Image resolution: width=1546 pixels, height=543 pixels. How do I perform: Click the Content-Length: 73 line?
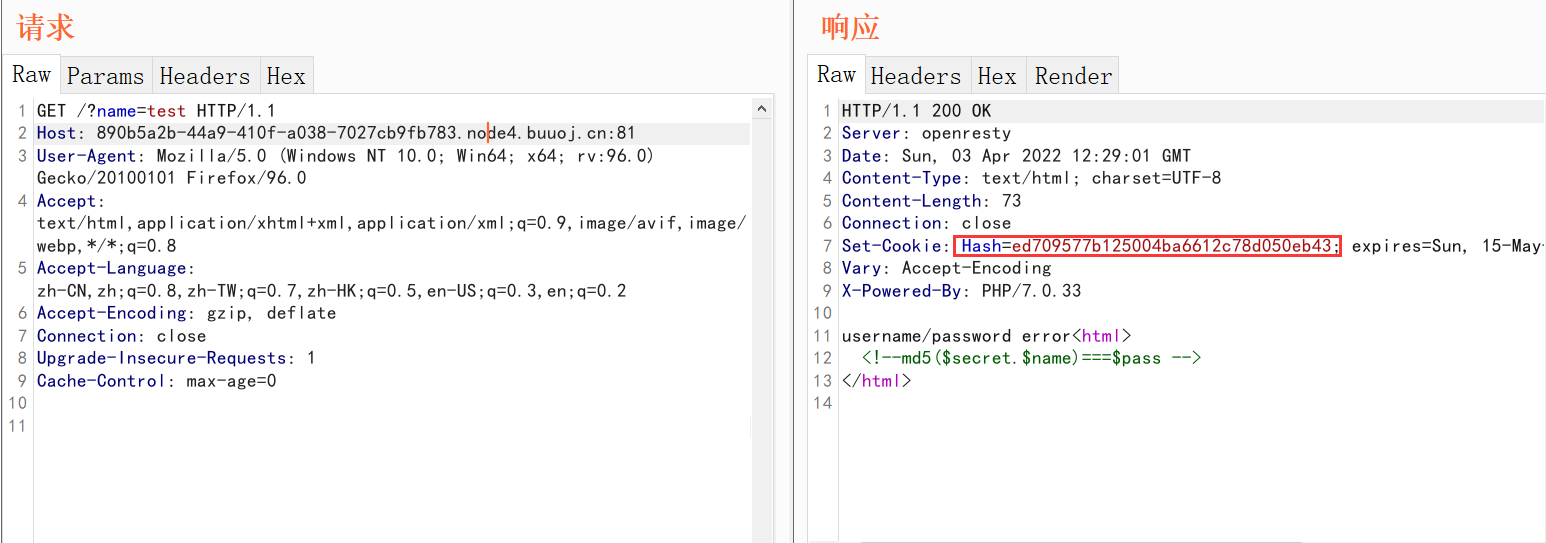[931, 201]
